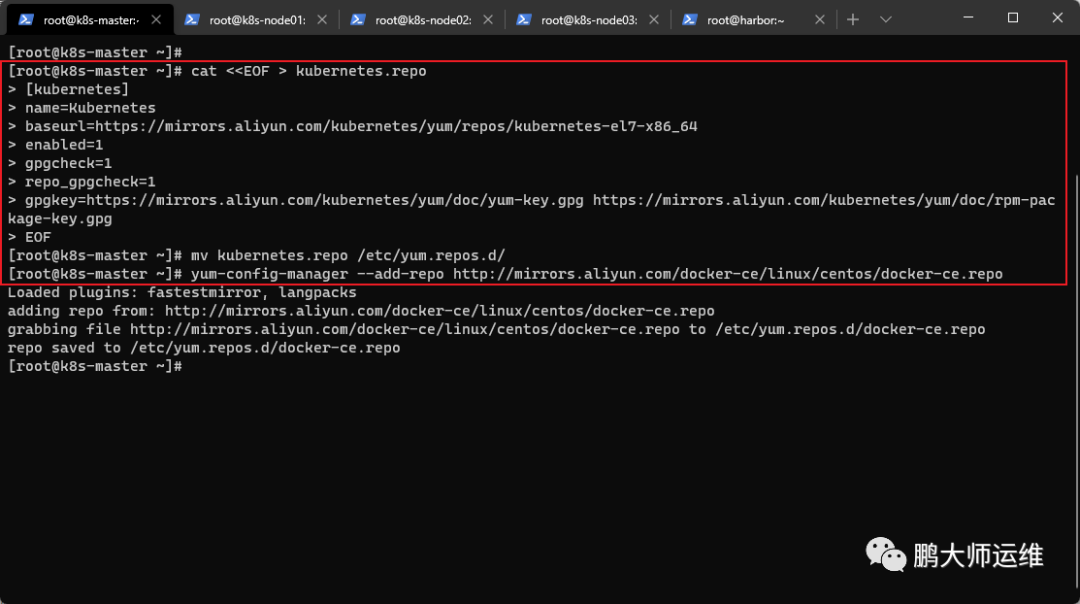Close the root@k8s-node02 tab
The height and width of the screenshot is (604, 1080).
click(x=488, y=19)
